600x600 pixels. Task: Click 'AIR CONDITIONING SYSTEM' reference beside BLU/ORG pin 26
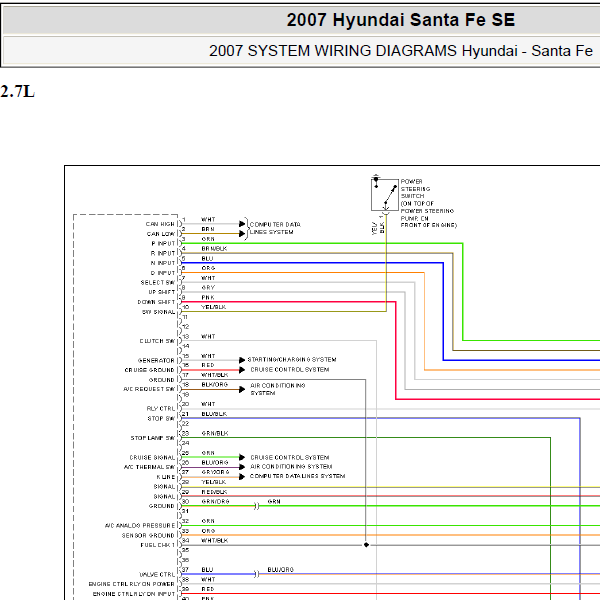coord(291,467)
